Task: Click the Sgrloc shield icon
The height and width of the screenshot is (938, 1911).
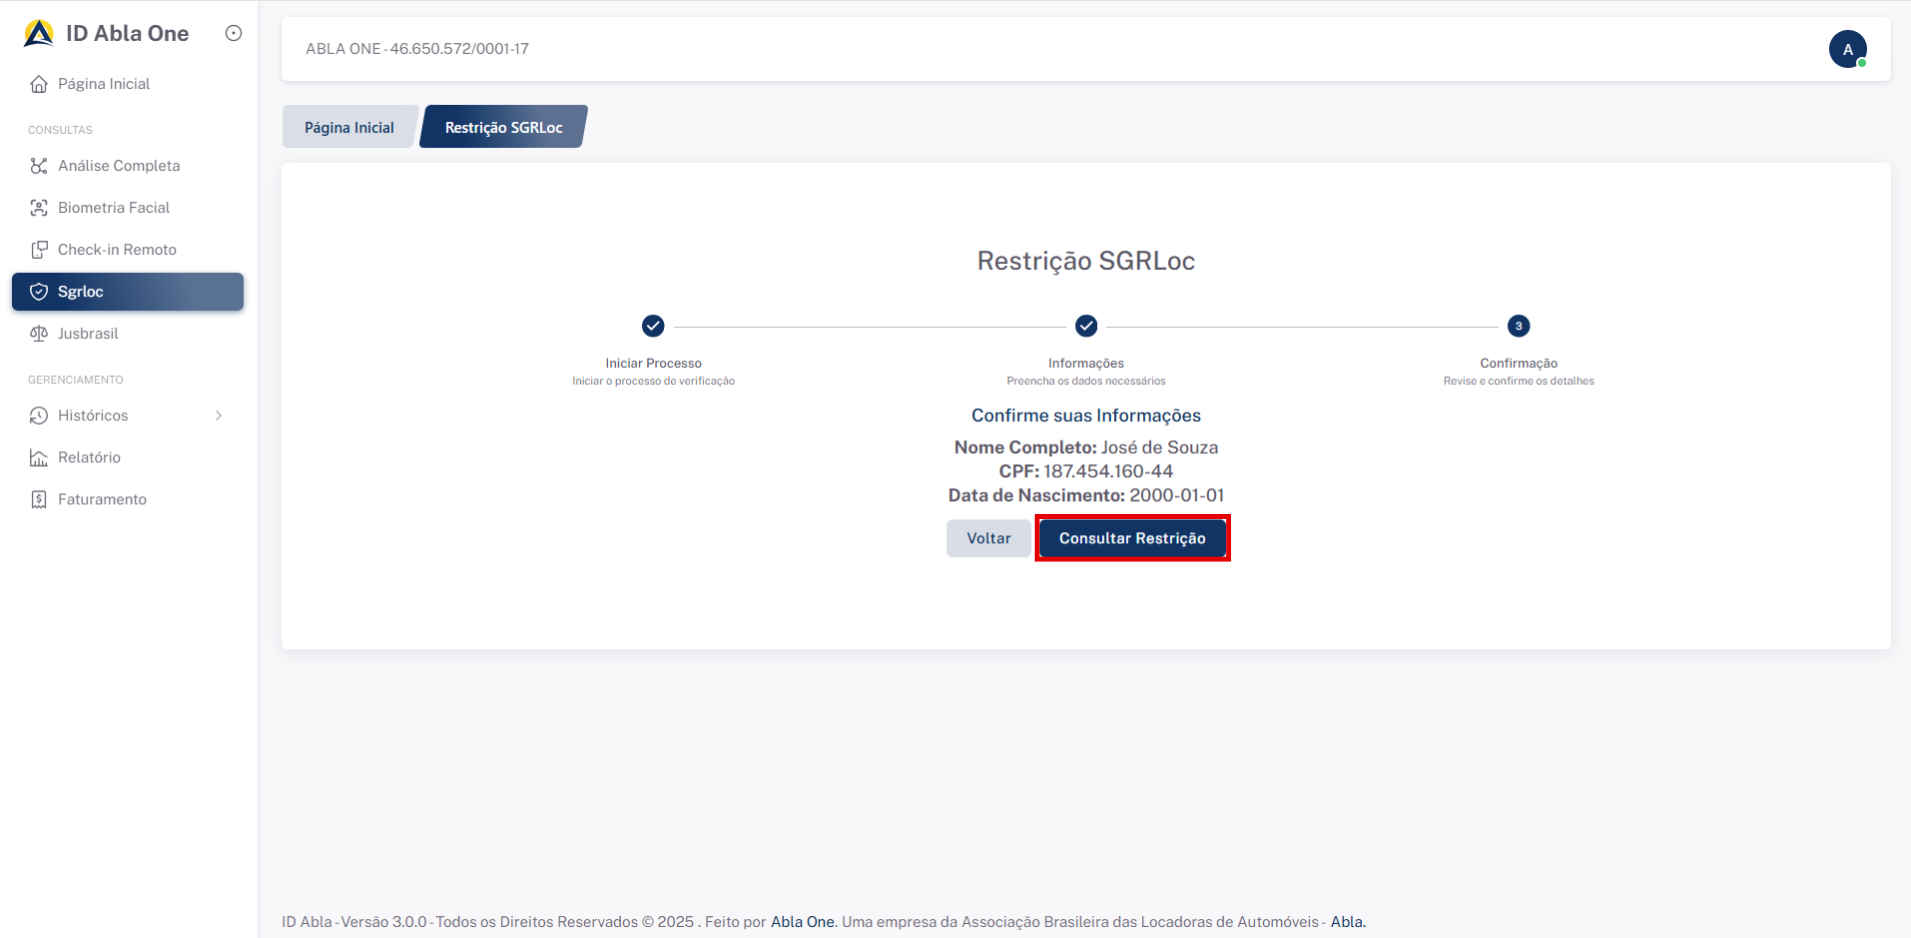Action: (x=39, y=292)
